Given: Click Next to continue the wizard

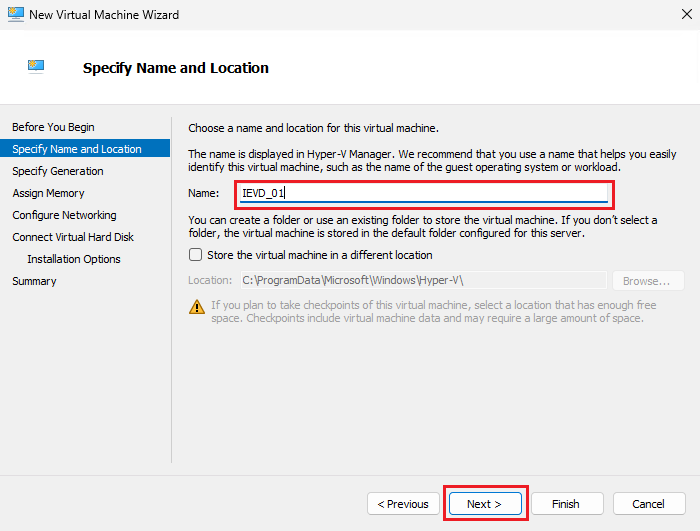Looking at the screenshot, I should (484, 504).
